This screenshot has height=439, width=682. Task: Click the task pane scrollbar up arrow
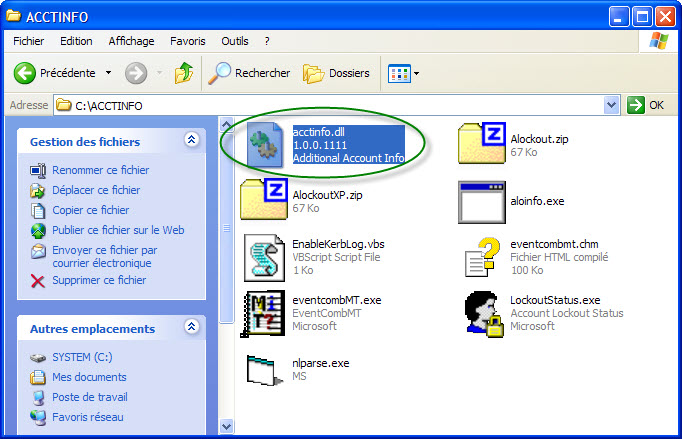[226, 125]
